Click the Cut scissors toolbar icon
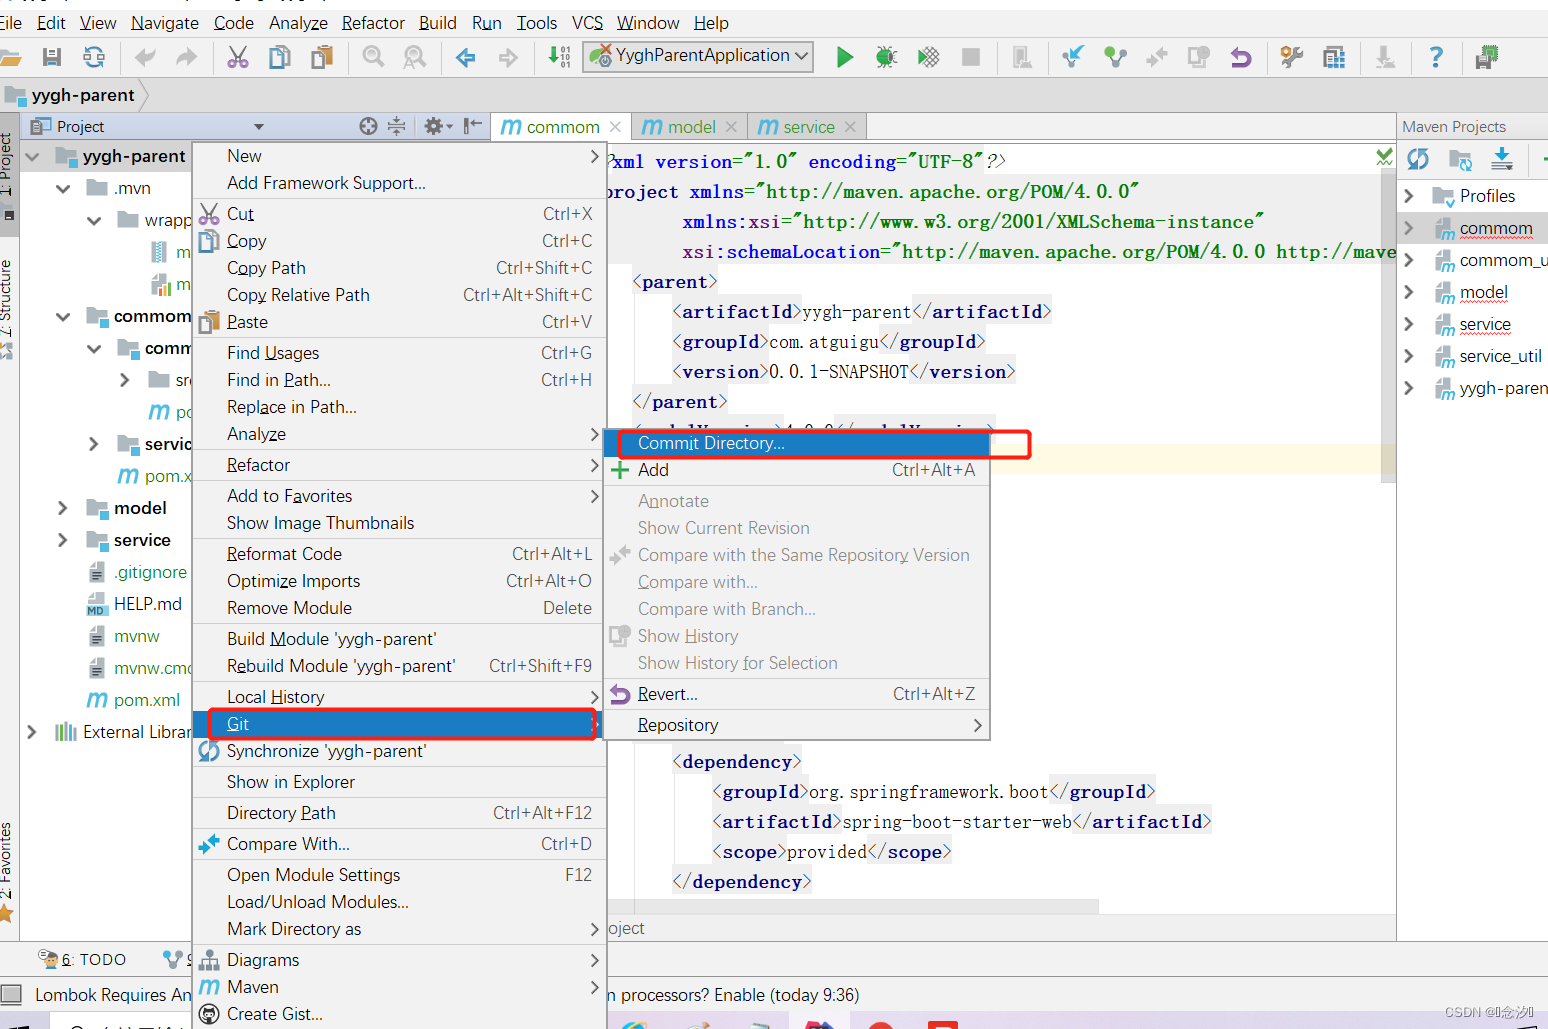This screenshot has height=1029, width=1548. pos(238,57)
